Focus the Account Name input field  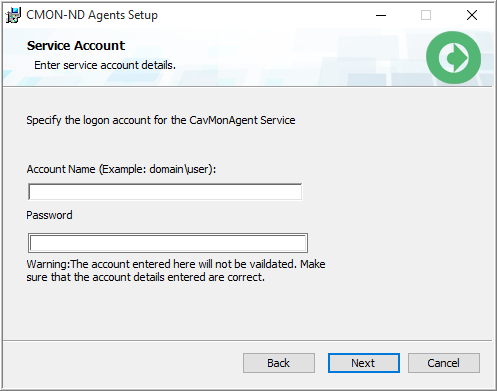tap(165, 192)
